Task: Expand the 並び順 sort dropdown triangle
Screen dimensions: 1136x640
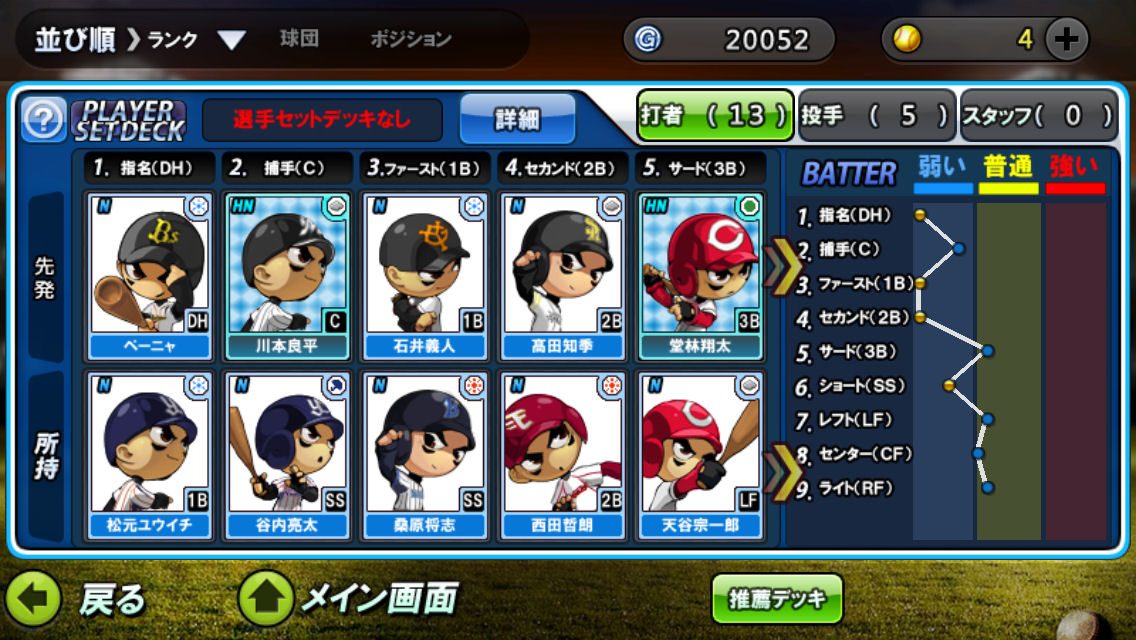Action: 232,40
